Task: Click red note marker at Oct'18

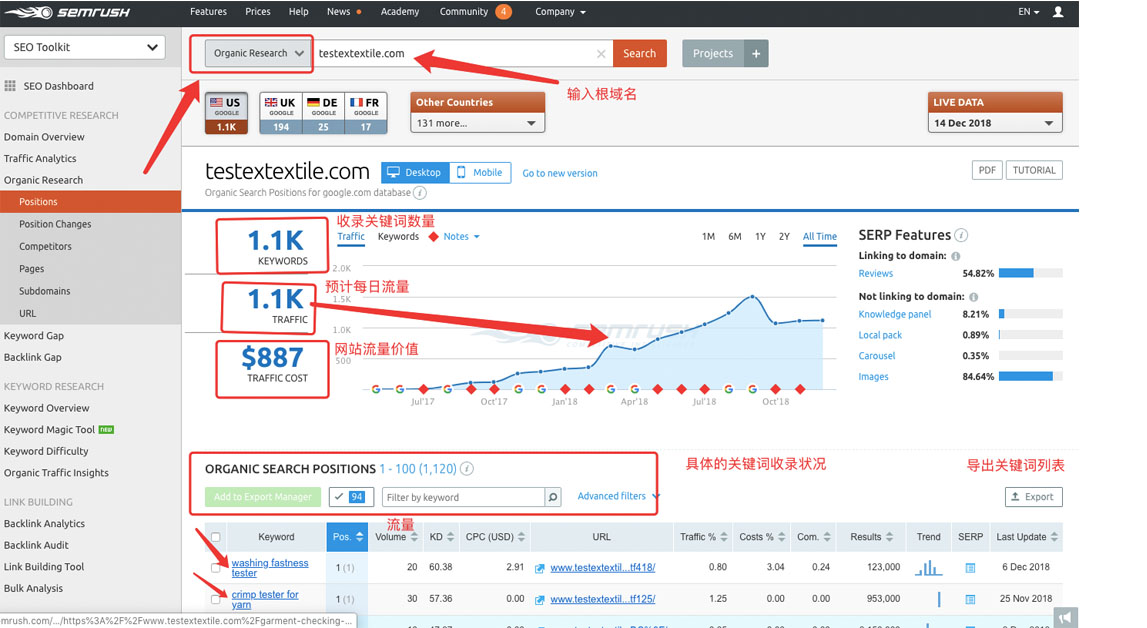Action: point(775,389)
